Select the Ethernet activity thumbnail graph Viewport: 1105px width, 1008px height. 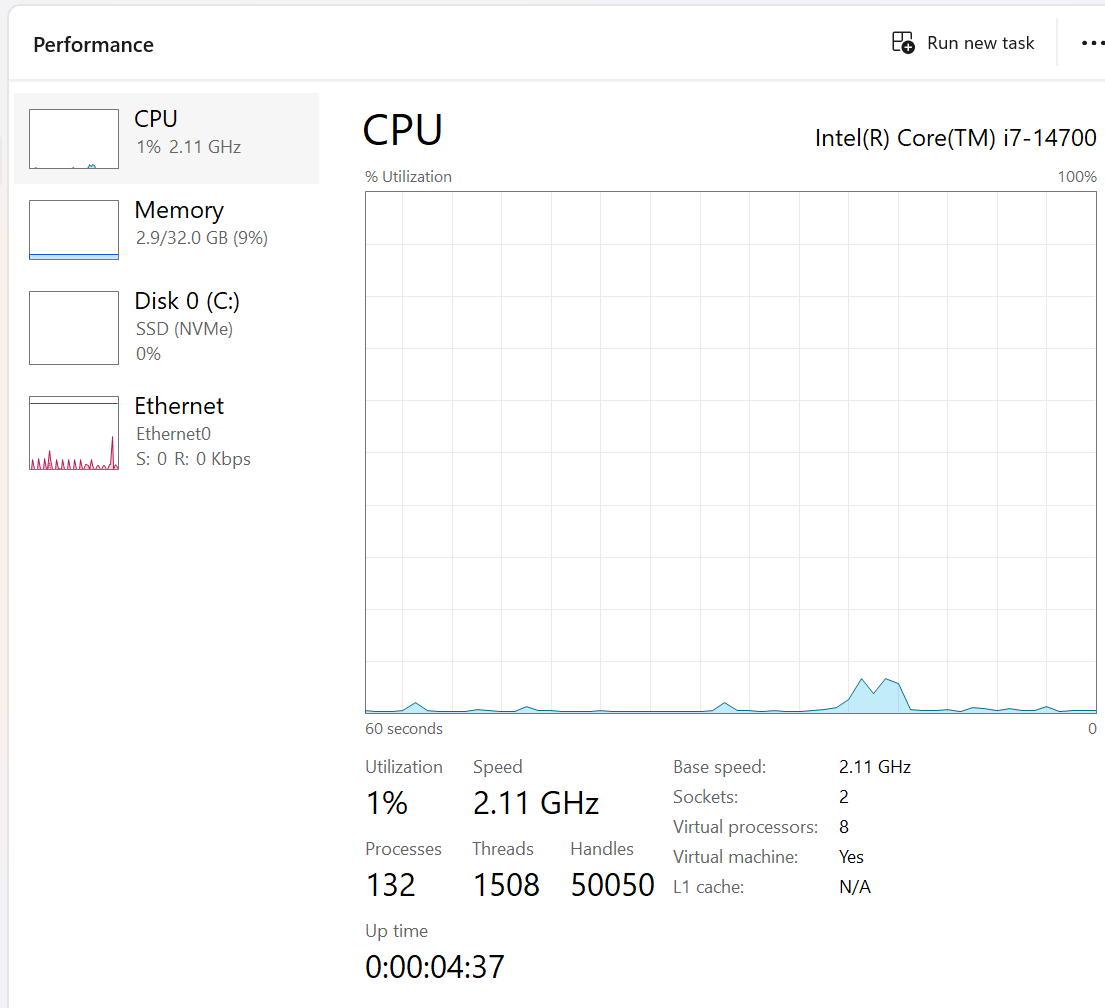[x=74, y=433]
